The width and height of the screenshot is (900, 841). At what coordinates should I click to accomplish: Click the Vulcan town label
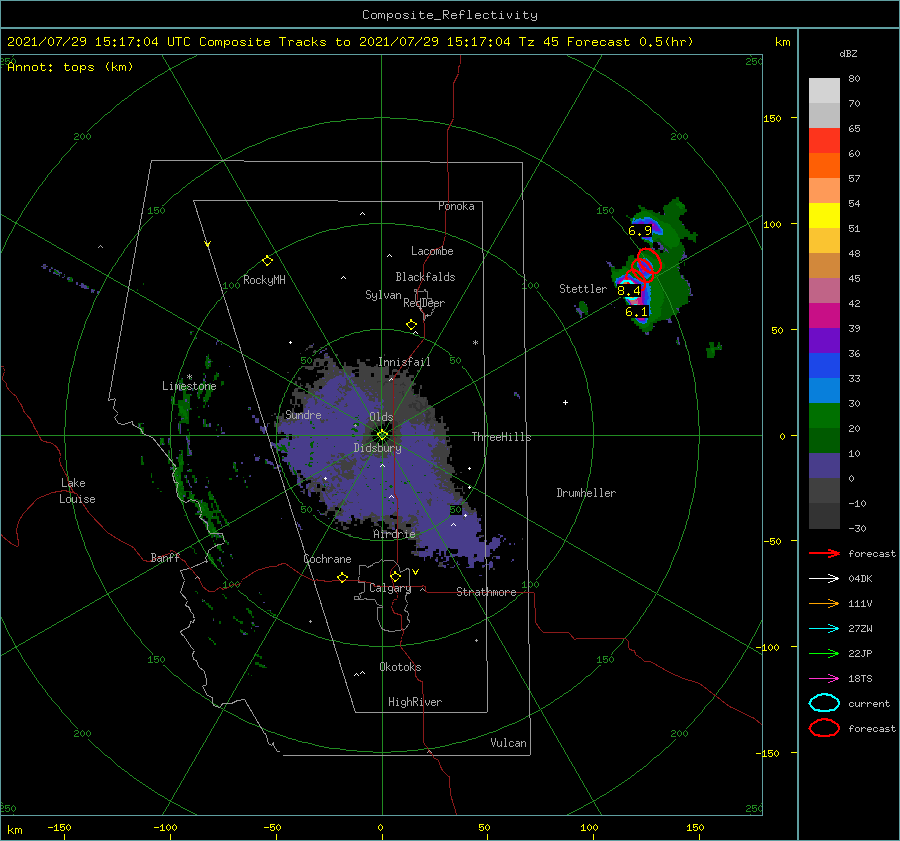click(509, 743)
